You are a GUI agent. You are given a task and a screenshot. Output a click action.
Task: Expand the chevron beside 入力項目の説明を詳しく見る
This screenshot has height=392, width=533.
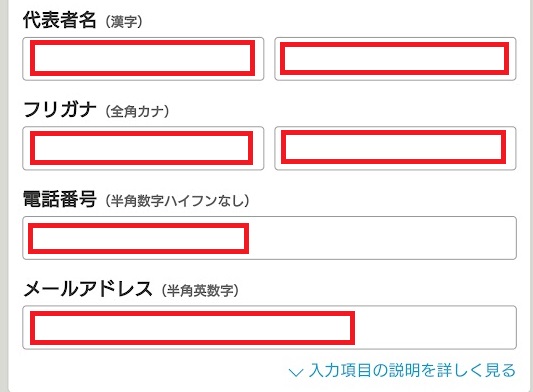(x=295, y=372)
